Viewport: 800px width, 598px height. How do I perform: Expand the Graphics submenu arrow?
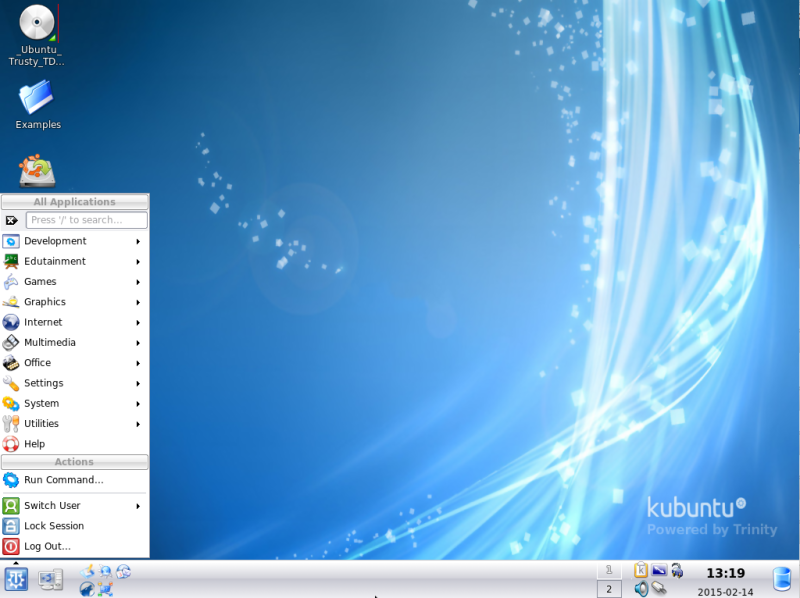[138, 303]
